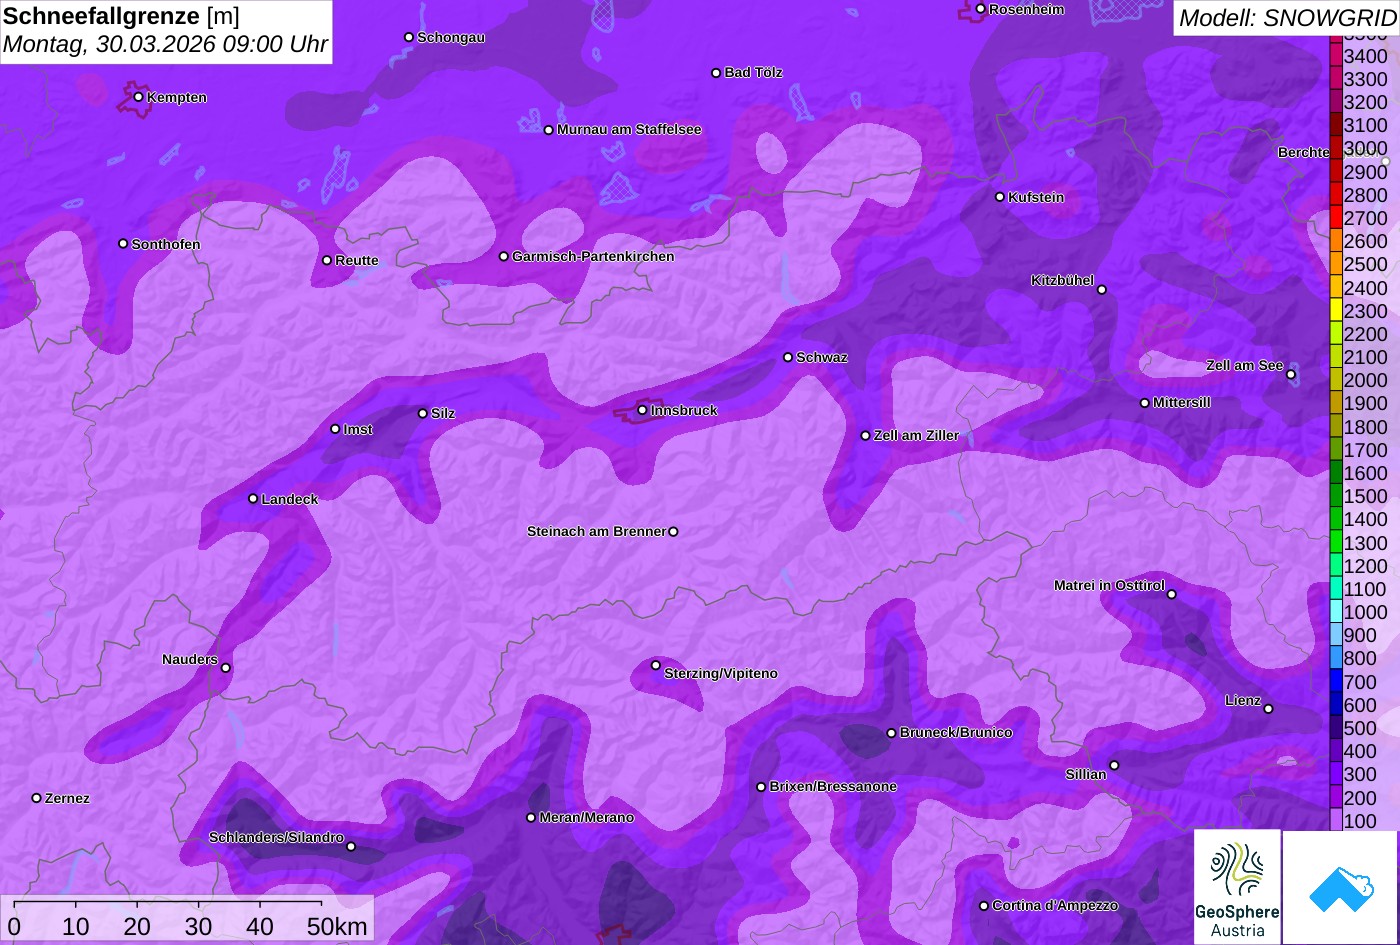This screenshot has height=945, width=1400.
Task: Click the 2000 legend value
Action: pyautogui.click(x=1366, y=380)
